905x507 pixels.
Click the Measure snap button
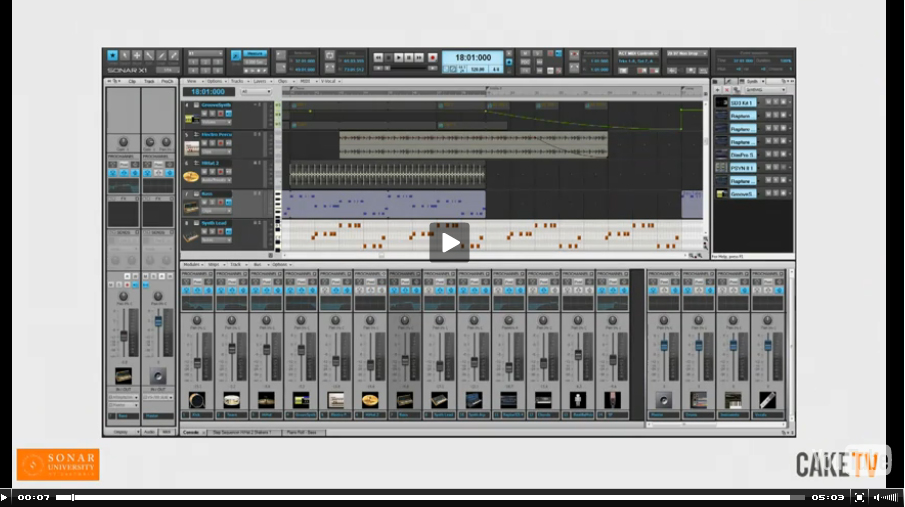255,53
